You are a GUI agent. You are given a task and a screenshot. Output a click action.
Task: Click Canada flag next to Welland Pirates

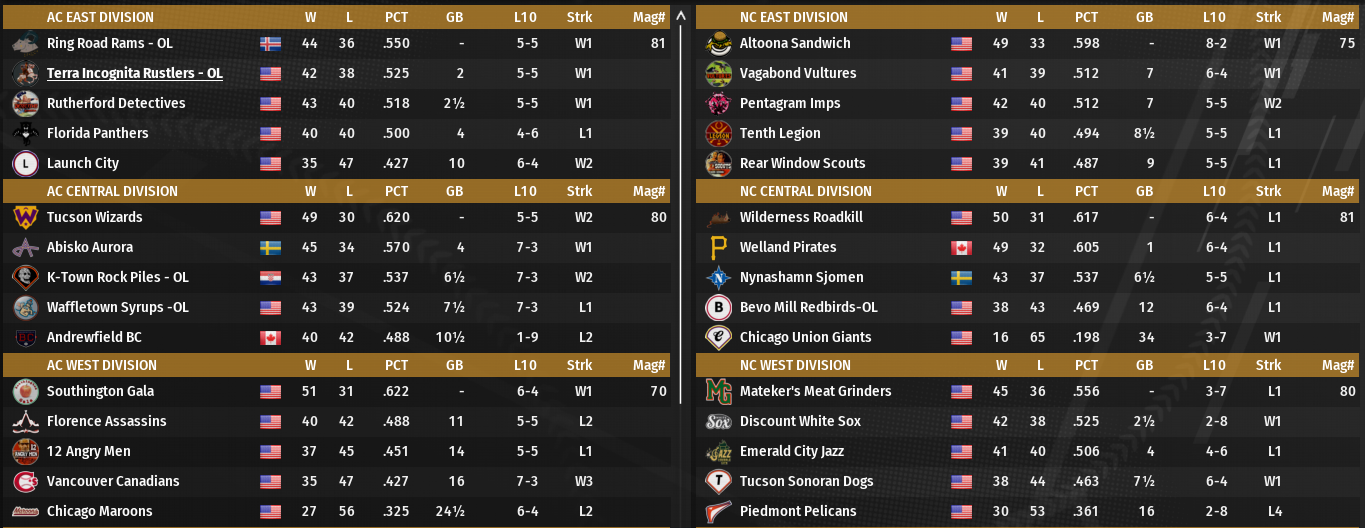point(962,248)
